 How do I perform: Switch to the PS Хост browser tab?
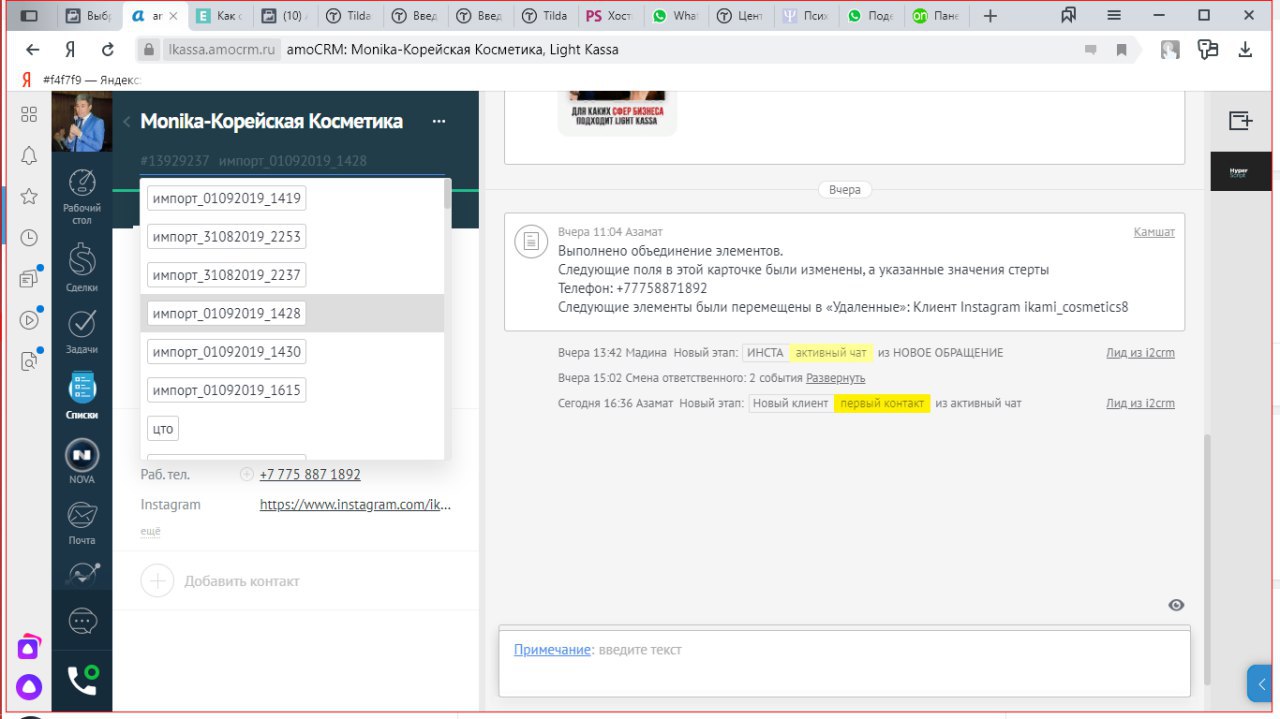coord(608,16)
